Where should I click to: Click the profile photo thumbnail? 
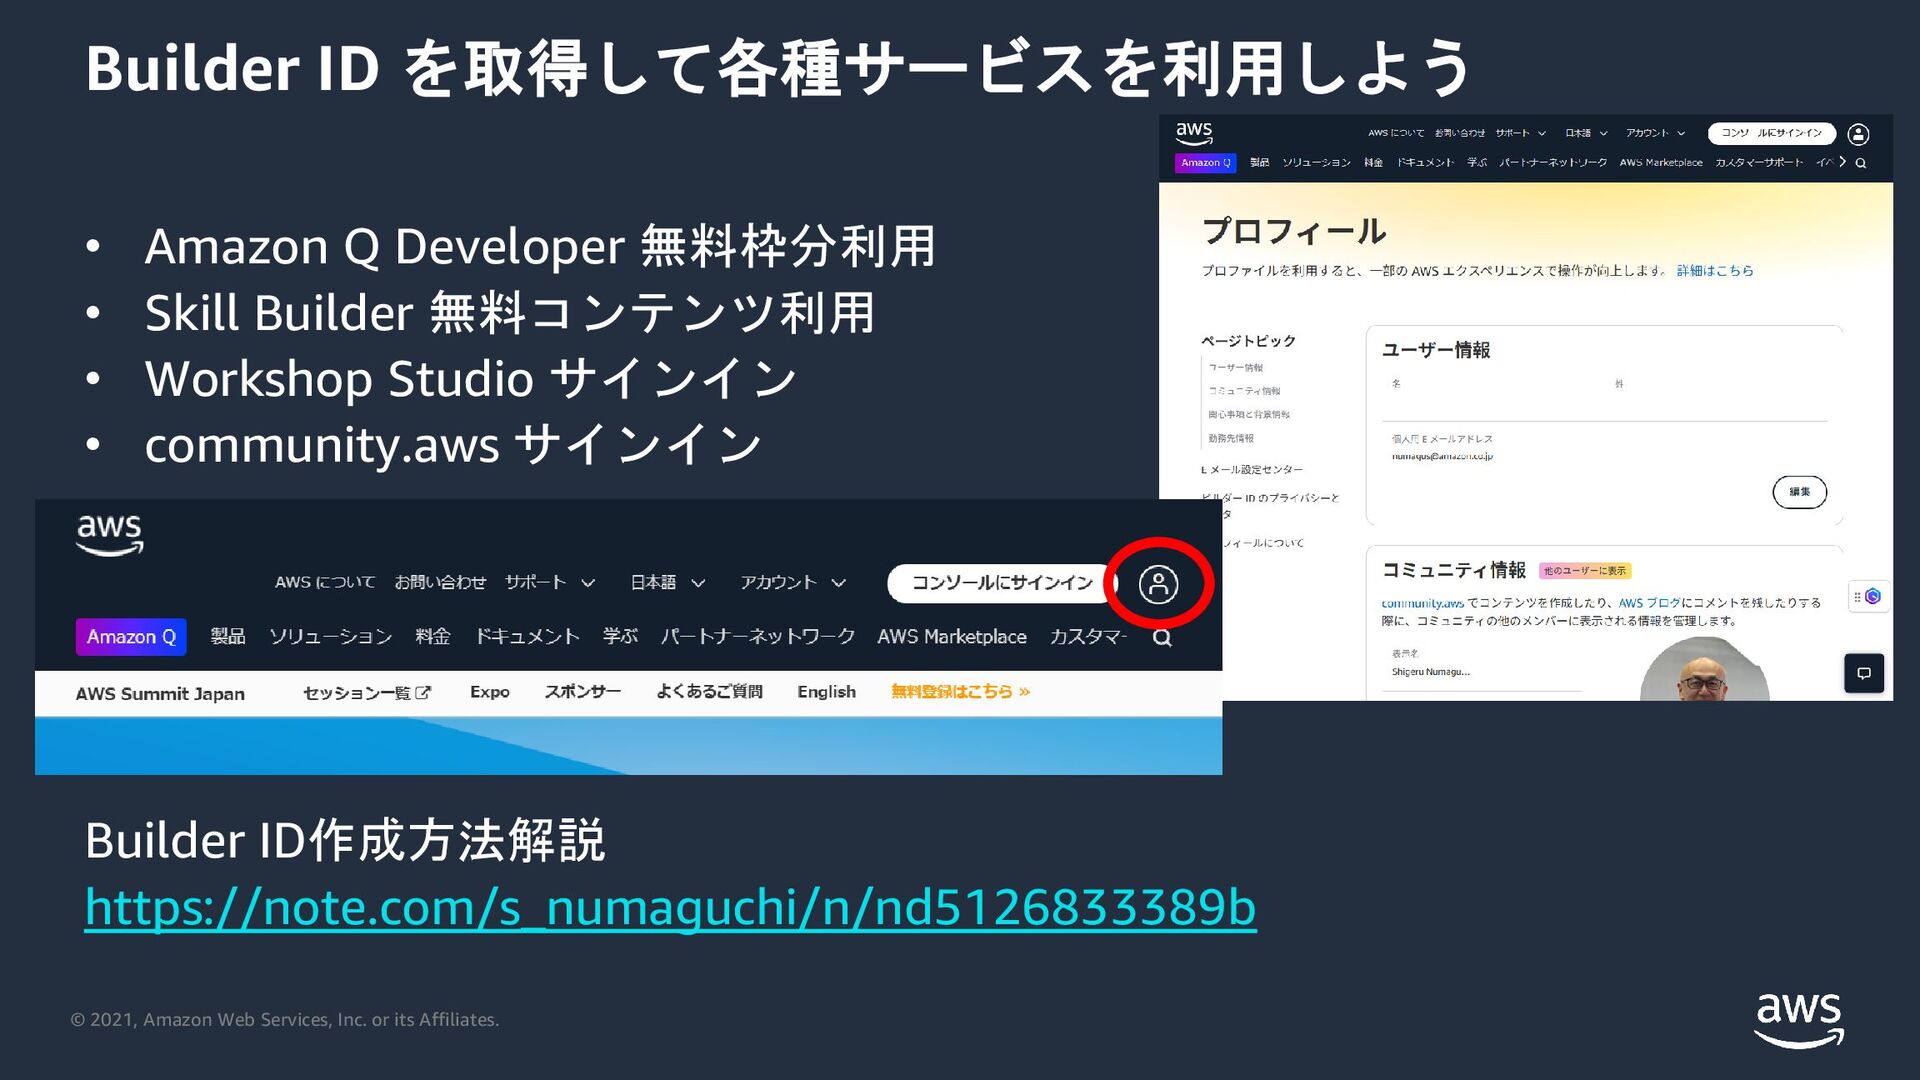tap(1703, 672)
